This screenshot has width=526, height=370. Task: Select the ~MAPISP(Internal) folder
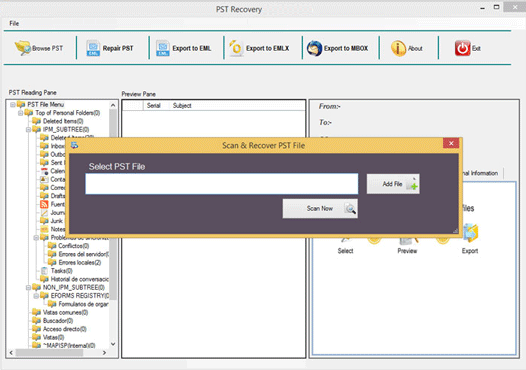pyautogui.click(x=69, y=345)
